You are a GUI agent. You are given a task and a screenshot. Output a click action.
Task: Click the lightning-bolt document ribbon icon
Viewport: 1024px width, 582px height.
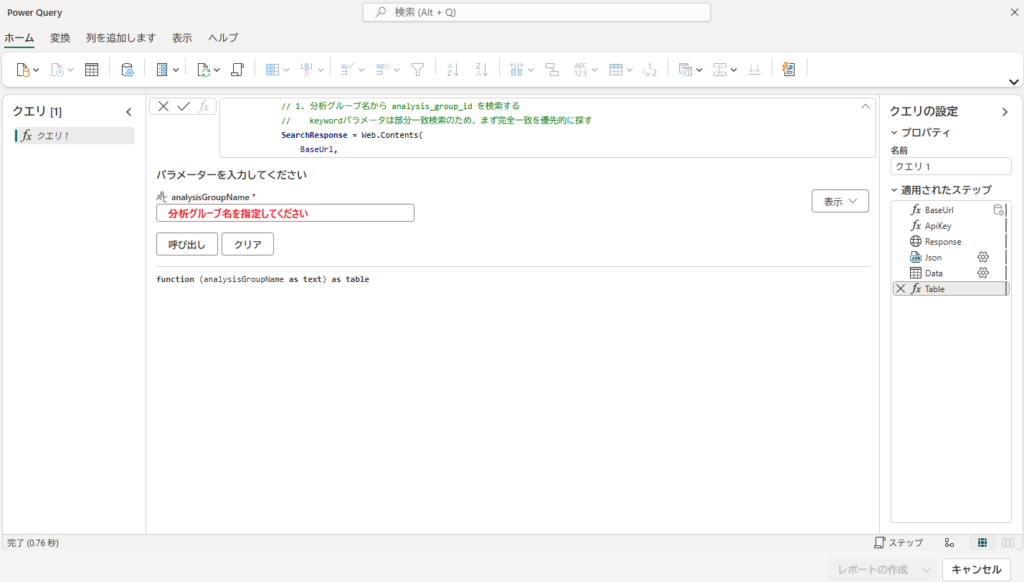click(789, 69)
